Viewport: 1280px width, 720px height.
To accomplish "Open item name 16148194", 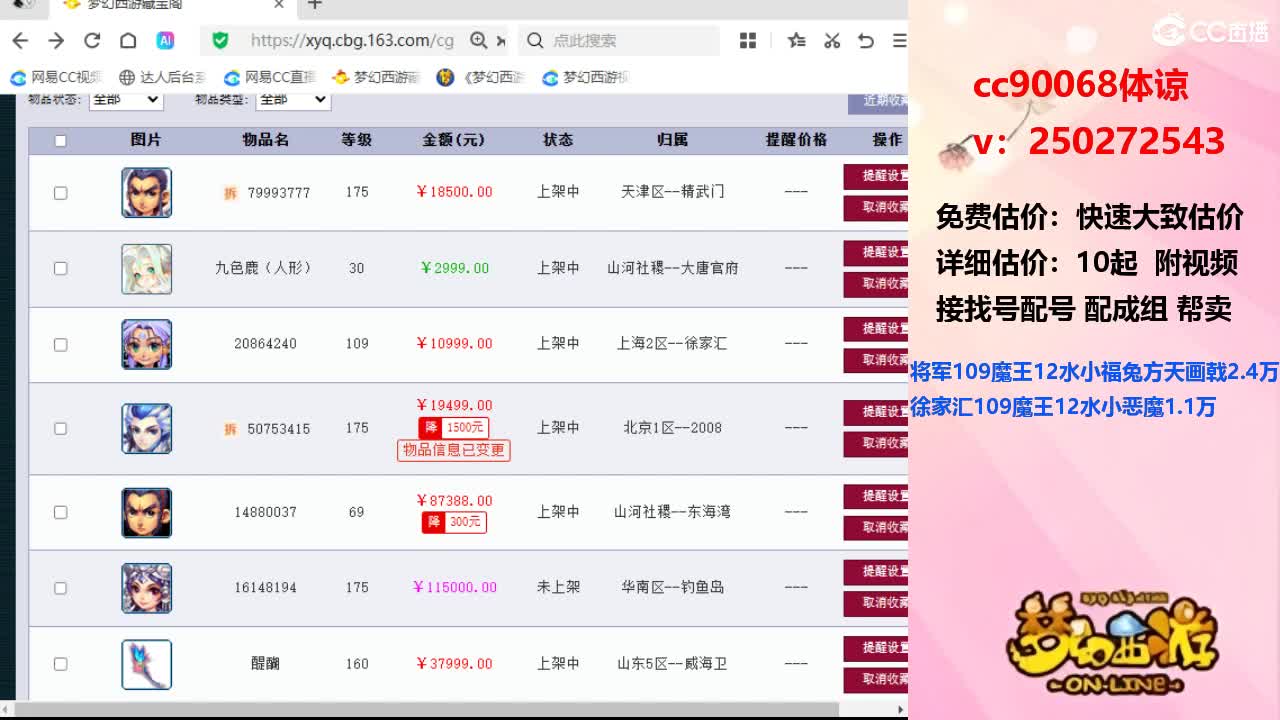I will [266, 588].
